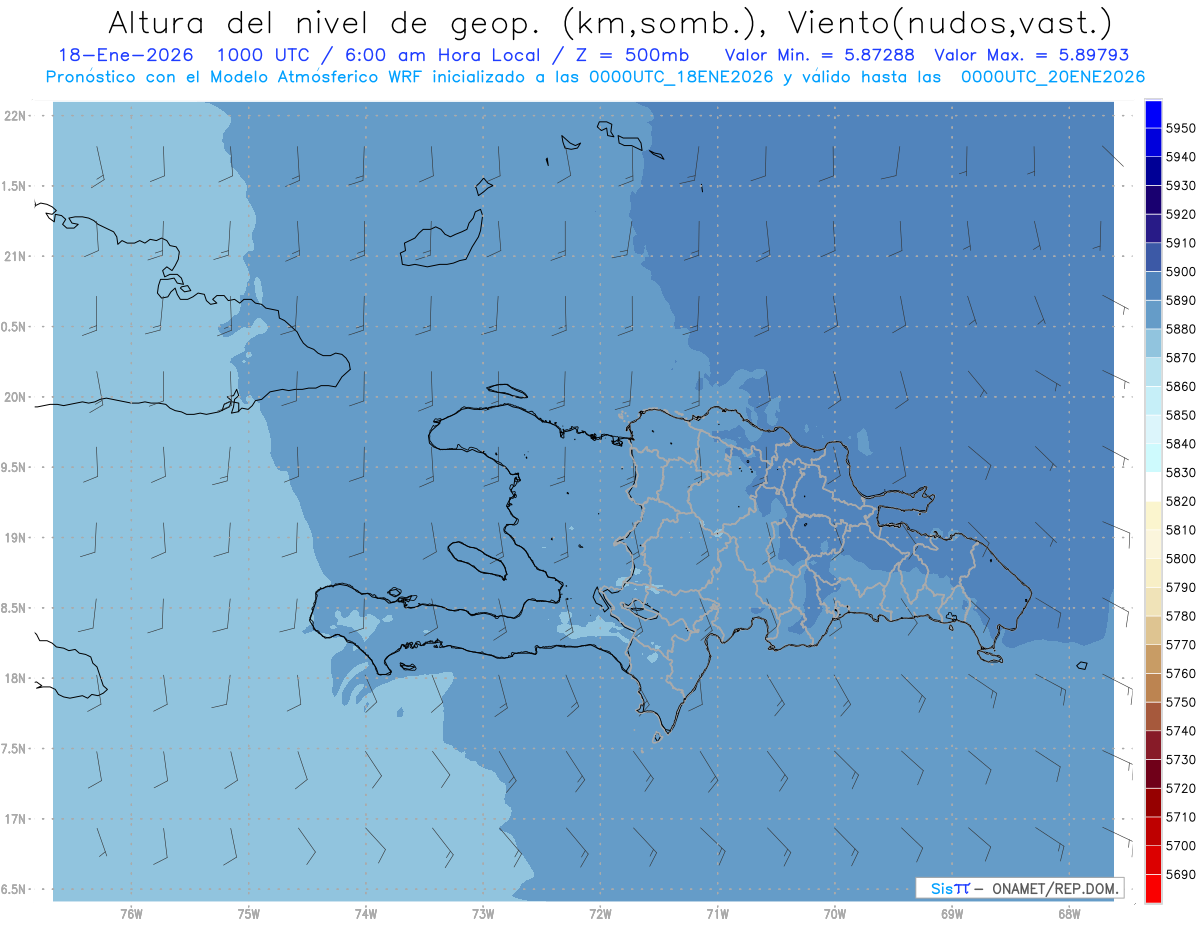Click the "9.5N" latitude label

(14, 467)
